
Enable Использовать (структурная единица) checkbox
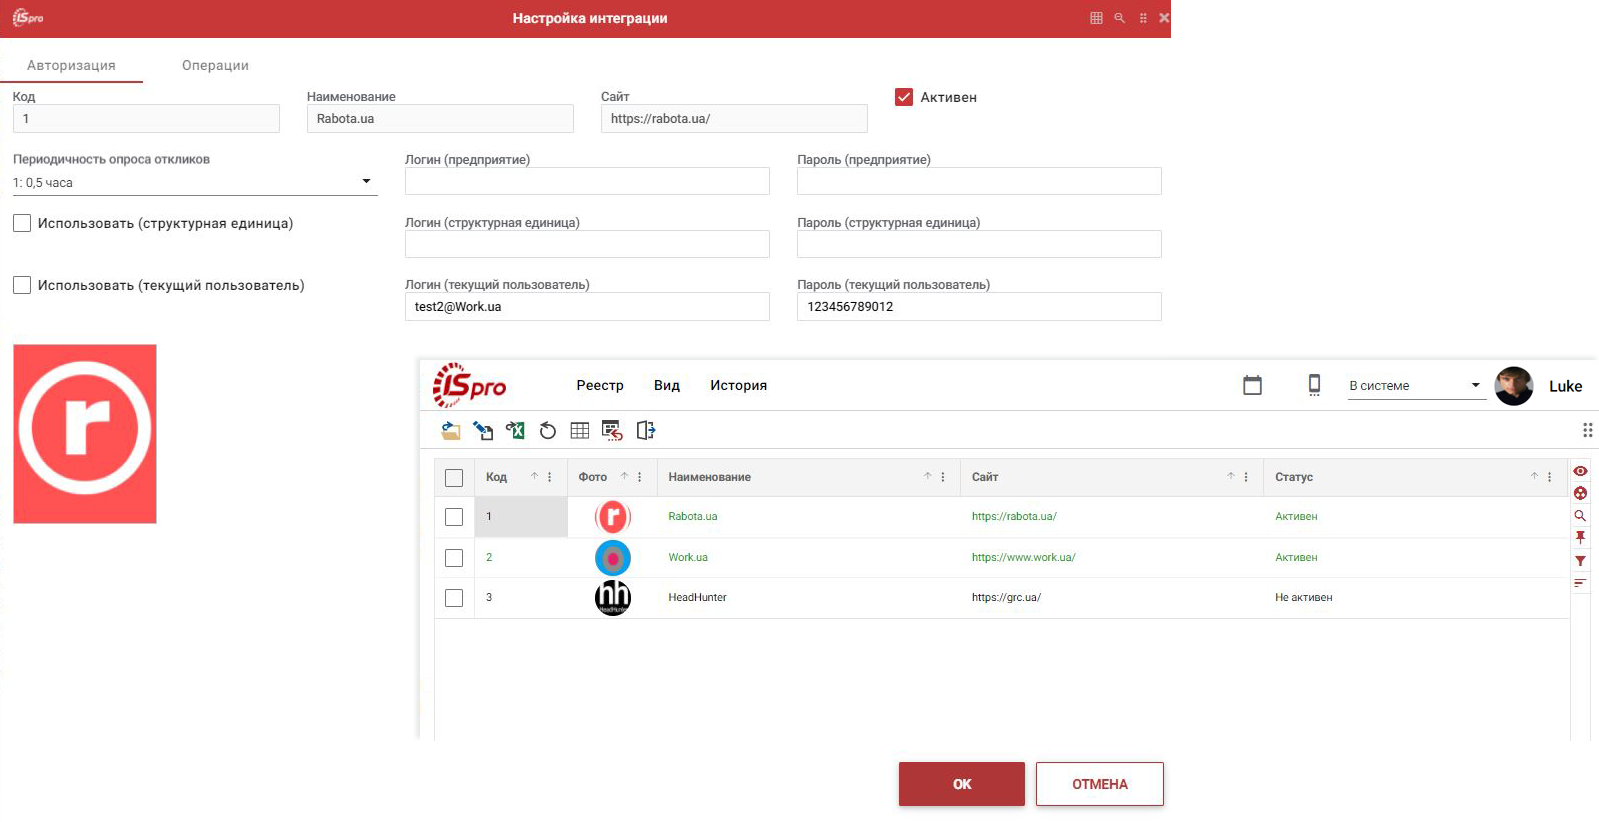22,223
